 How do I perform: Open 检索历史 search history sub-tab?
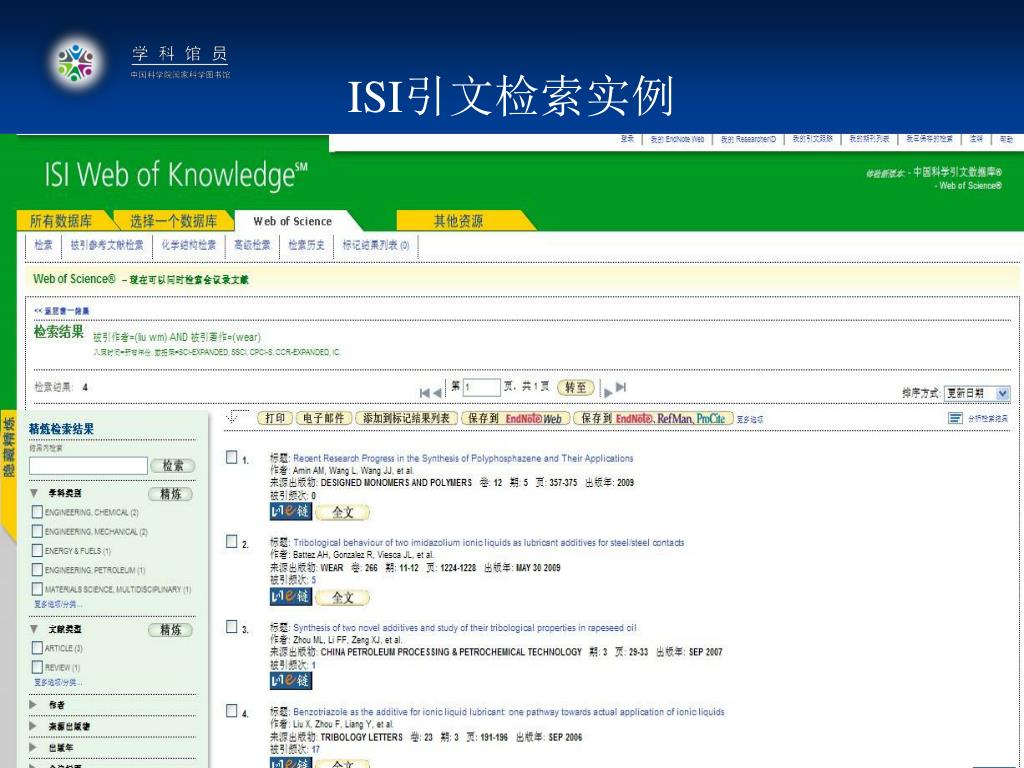pyautogui.click(x=306, y=245)
